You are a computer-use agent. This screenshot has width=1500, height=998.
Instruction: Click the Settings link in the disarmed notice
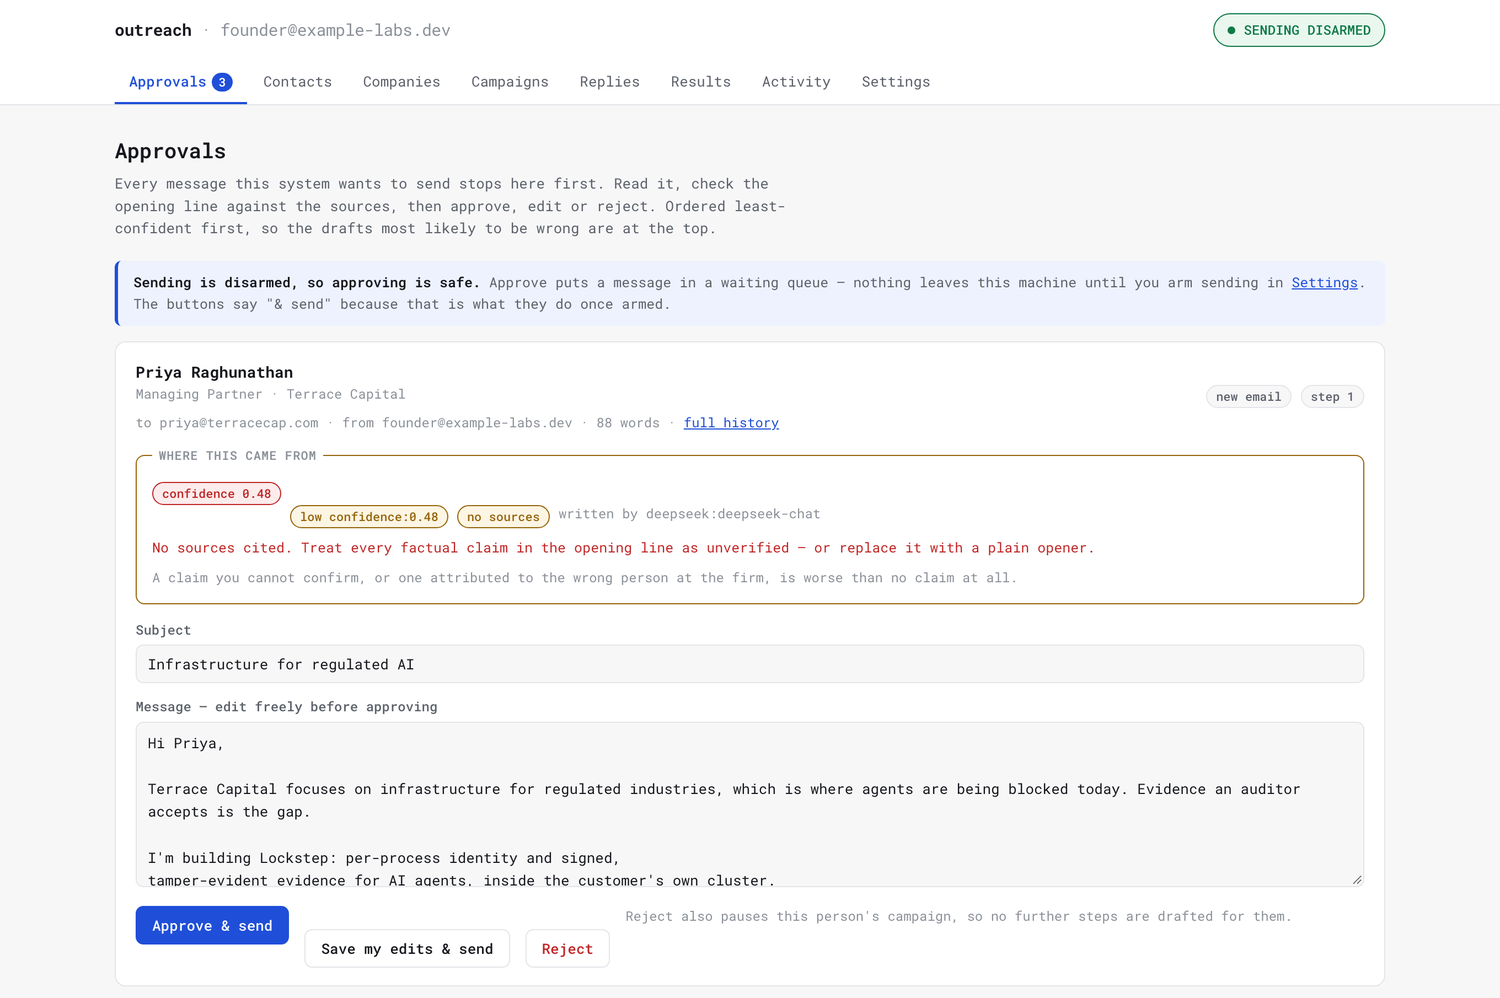[1324, 283]
